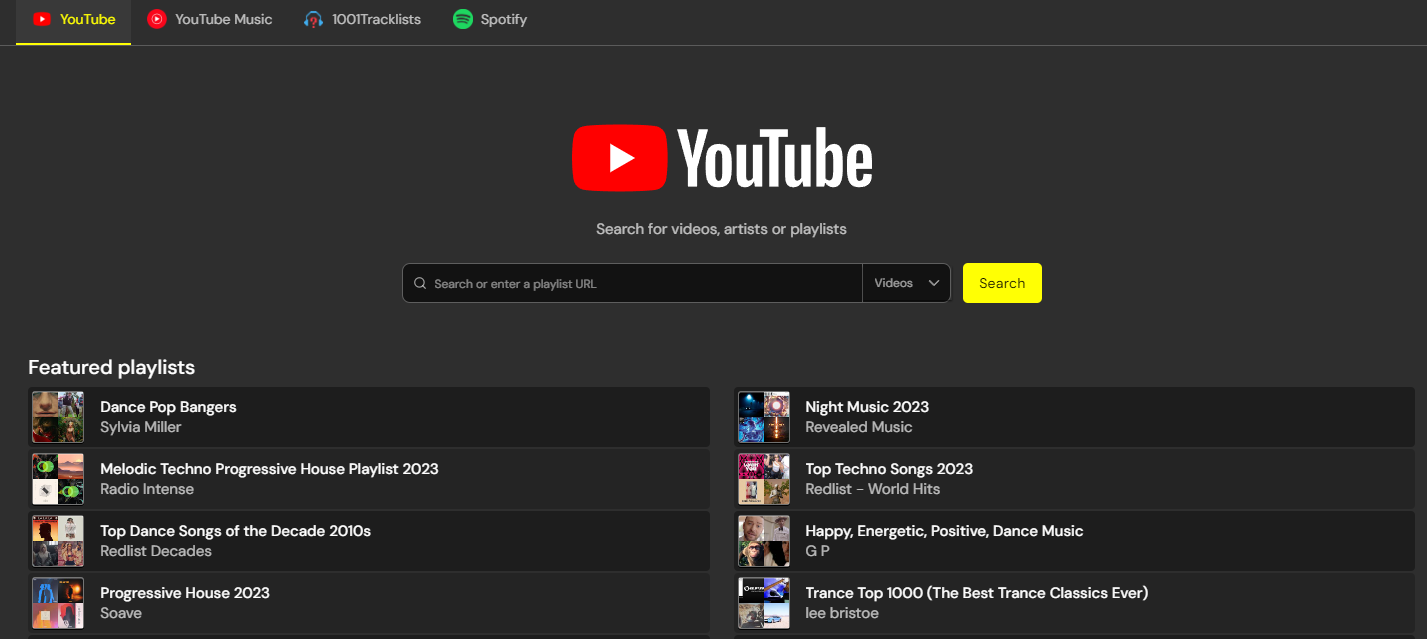Open the Videos search type dropdown
This screenshot has width=1427, height=639.
tap(905, 283)
